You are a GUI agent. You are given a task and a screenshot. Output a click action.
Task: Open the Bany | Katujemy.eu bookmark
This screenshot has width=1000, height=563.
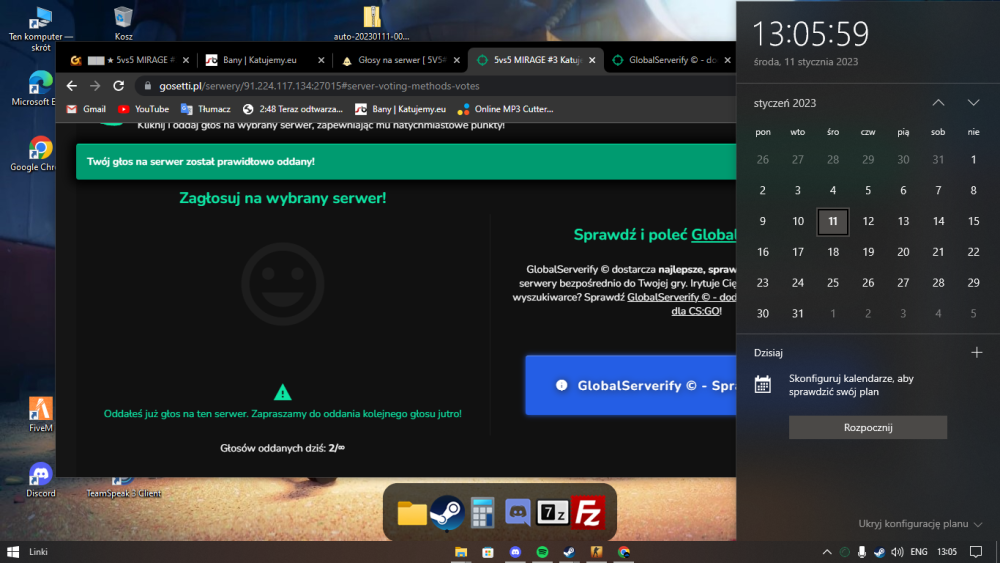[x=401, y=109]
